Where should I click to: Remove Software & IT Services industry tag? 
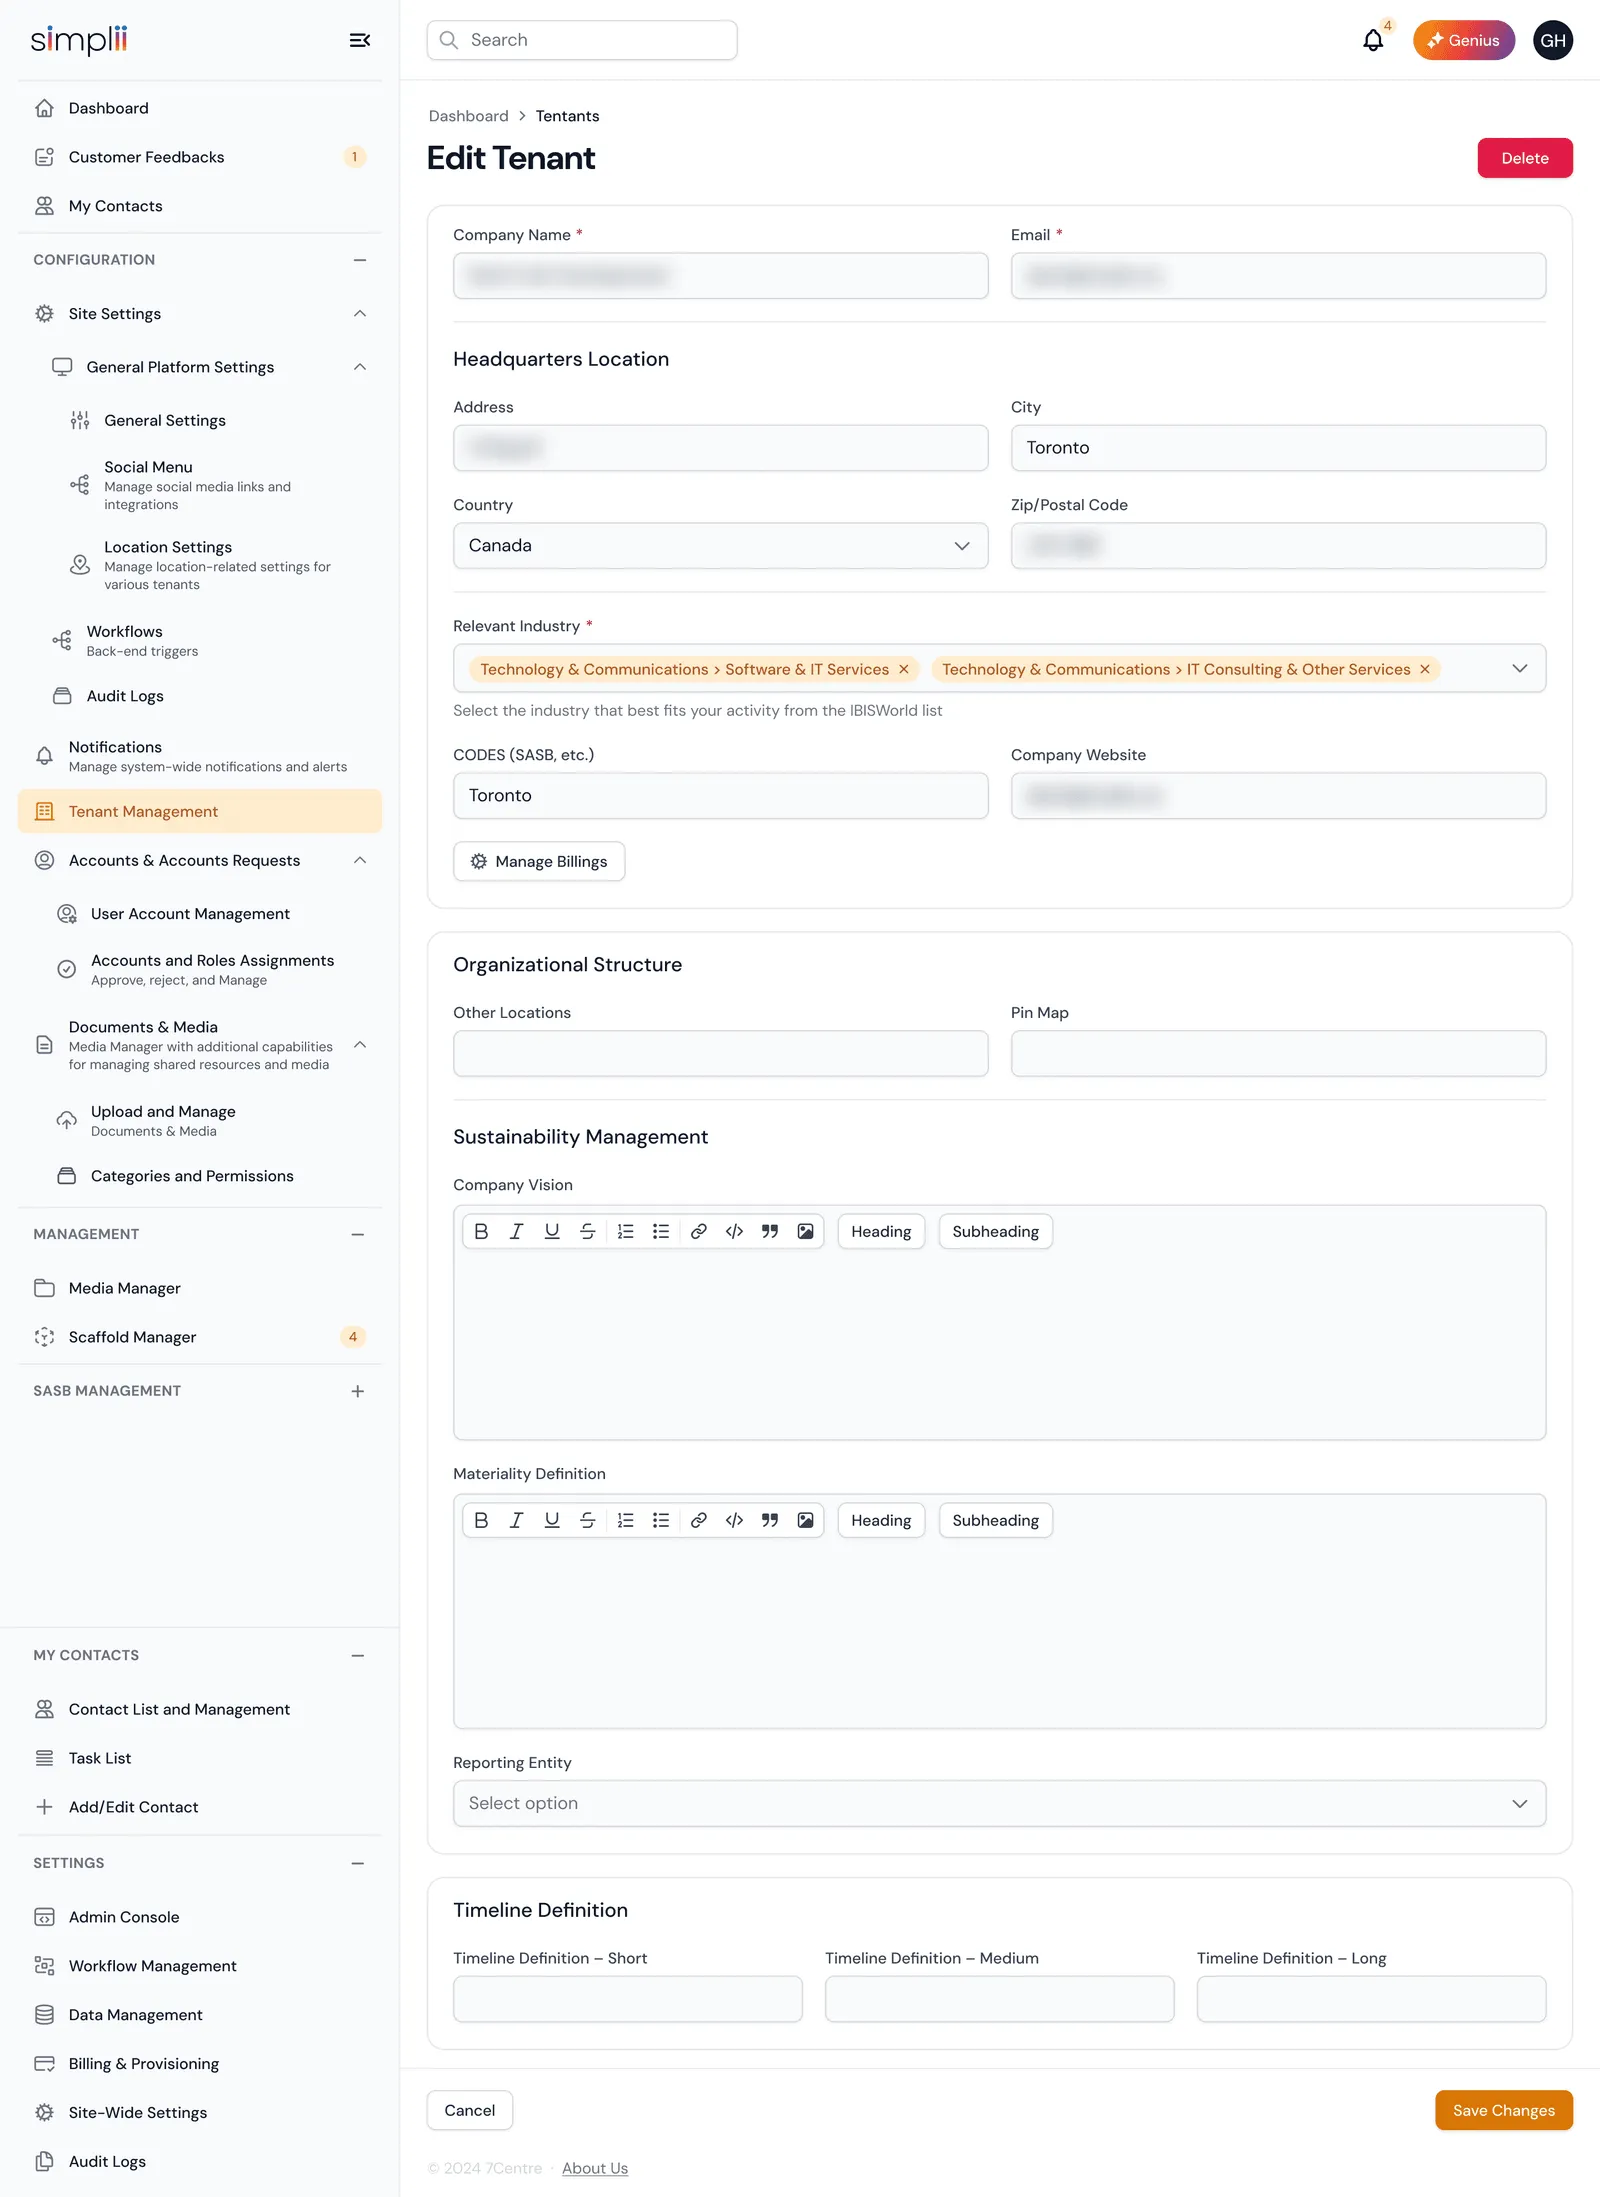click(904, 669)
